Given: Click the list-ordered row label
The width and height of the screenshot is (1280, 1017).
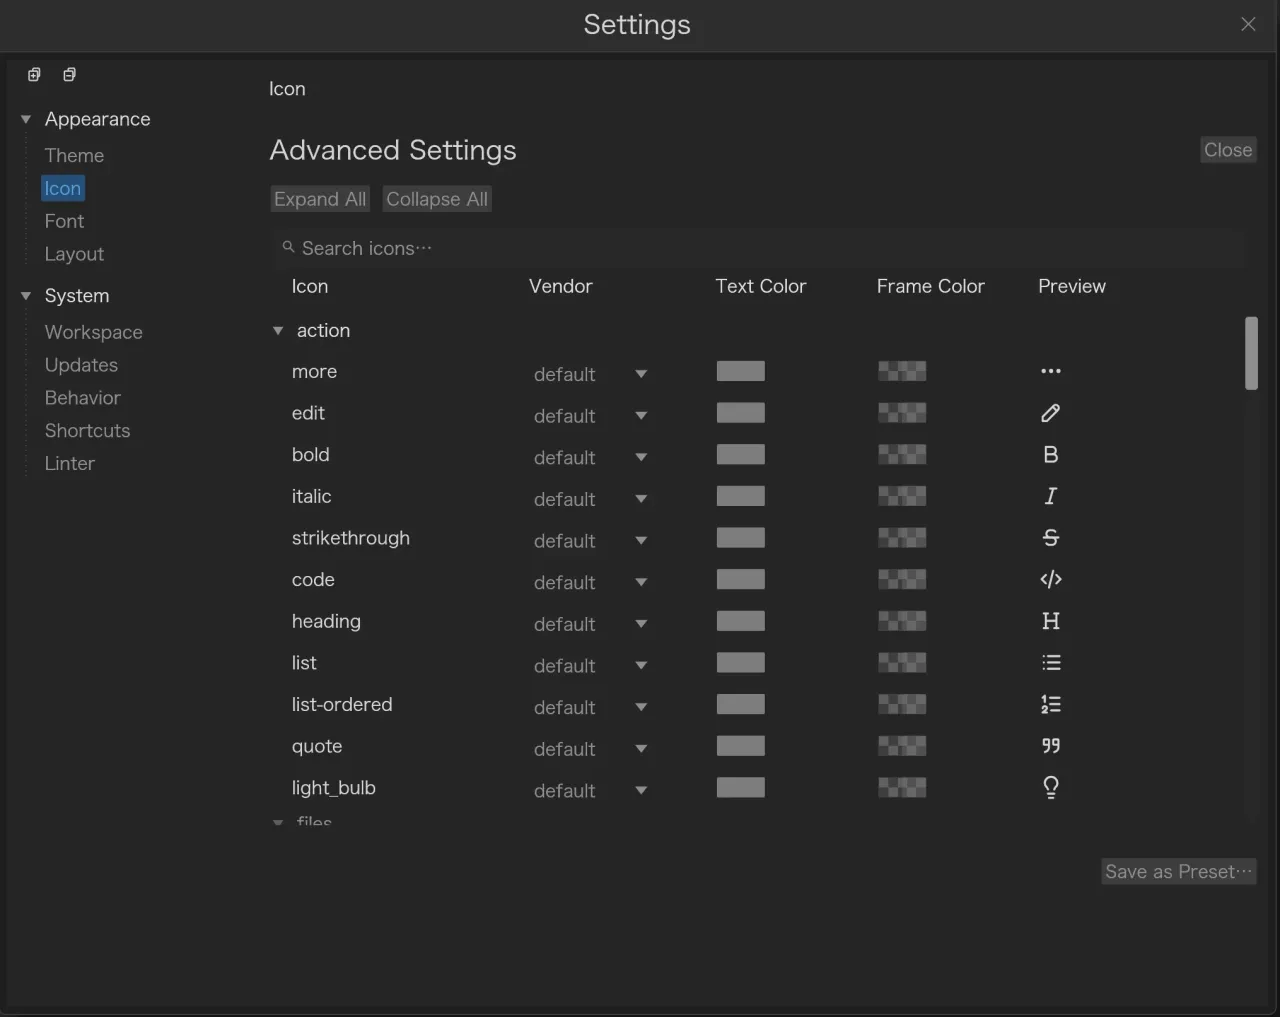Looking at the screenshot, I should [342, 705].
